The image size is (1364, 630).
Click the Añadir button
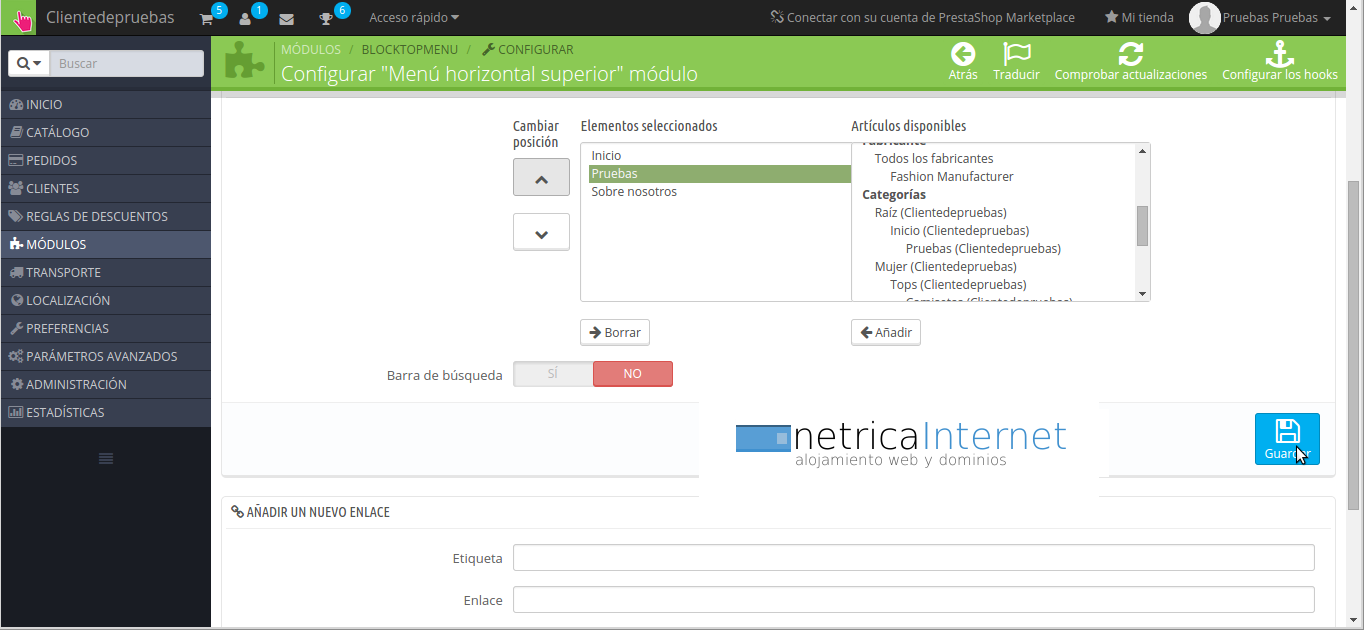click(x=886, y=333)
